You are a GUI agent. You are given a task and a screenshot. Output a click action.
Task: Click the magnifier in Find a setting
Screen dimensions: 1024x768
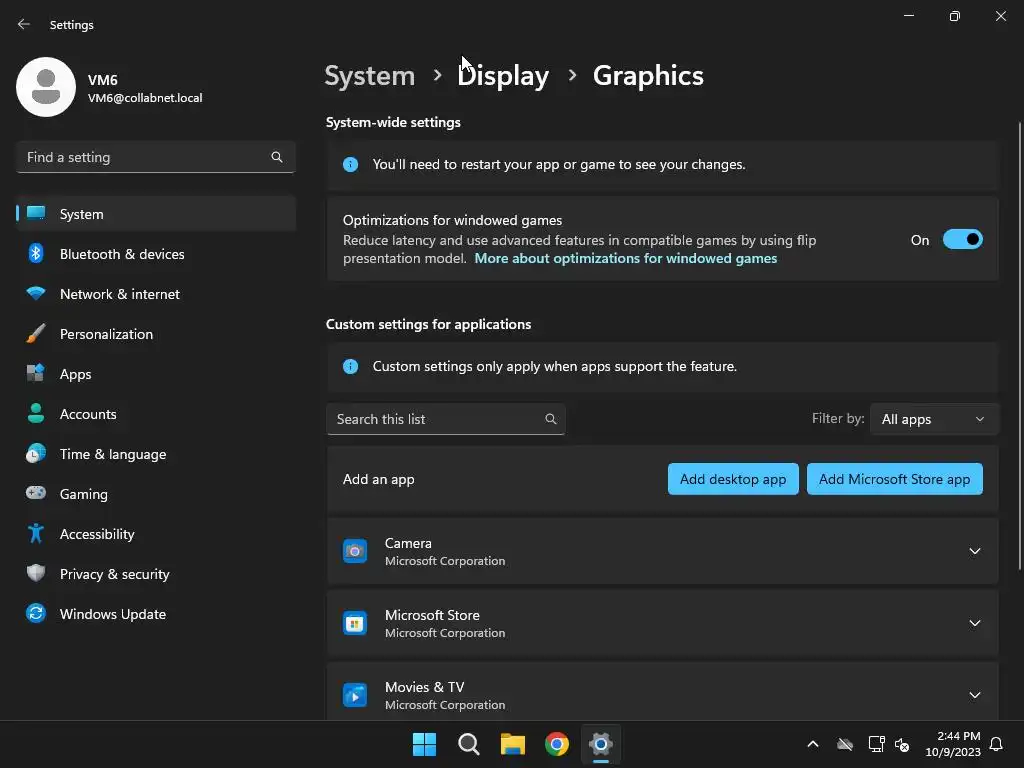click(x=277, y=157)
